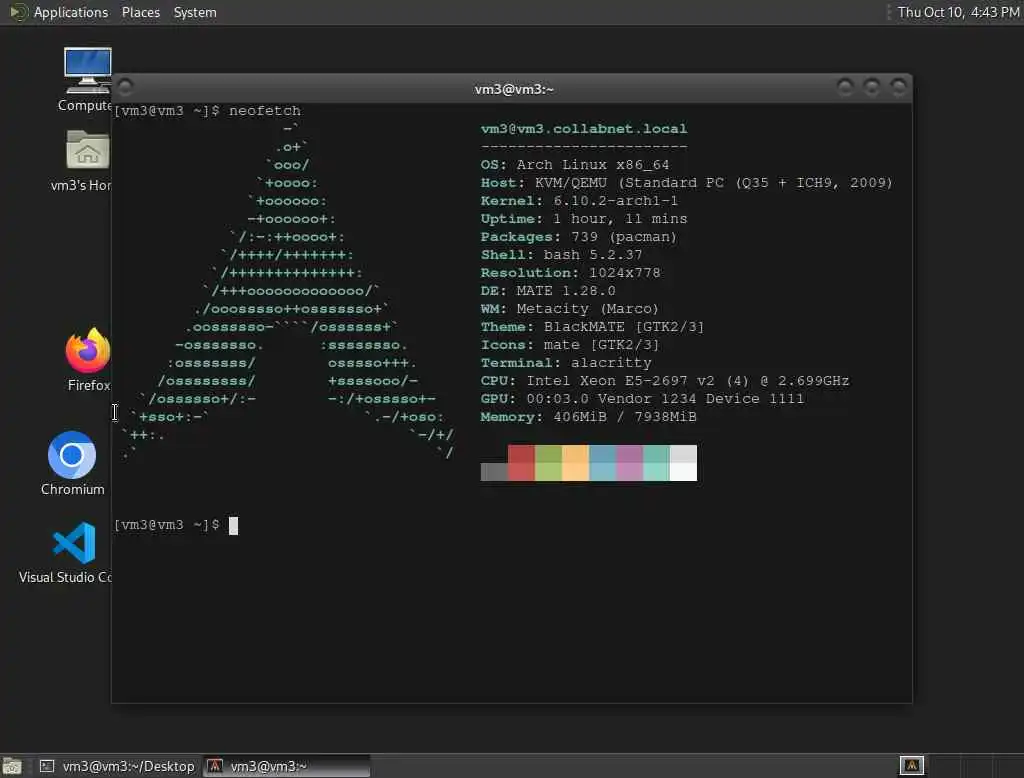Image resolution: width=1024 pixels, height=778 pixels.
Task: Close the alacritty terminal window
Action: (899, 87)
